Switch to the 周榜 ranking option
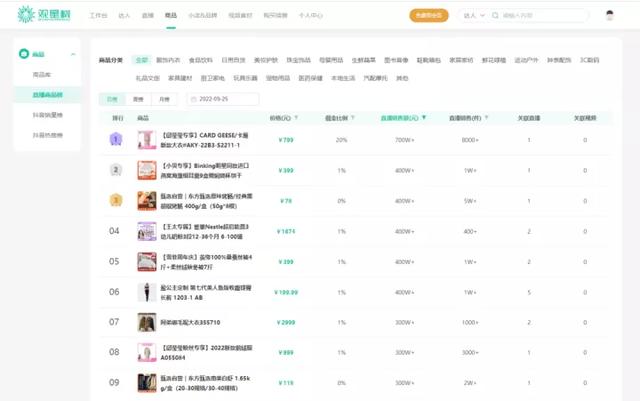 (137, 99)
